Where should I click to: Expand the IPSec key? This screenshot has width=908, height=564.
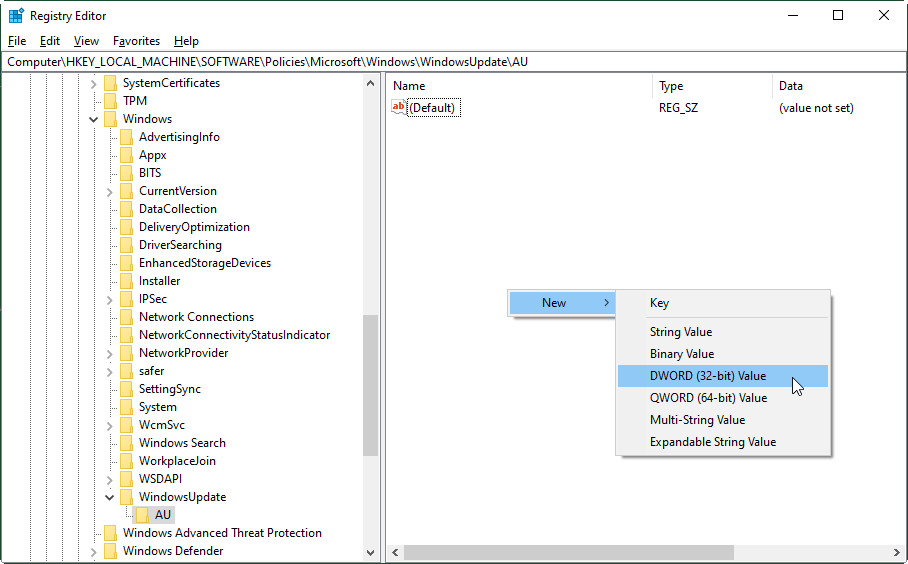(109, 300)
